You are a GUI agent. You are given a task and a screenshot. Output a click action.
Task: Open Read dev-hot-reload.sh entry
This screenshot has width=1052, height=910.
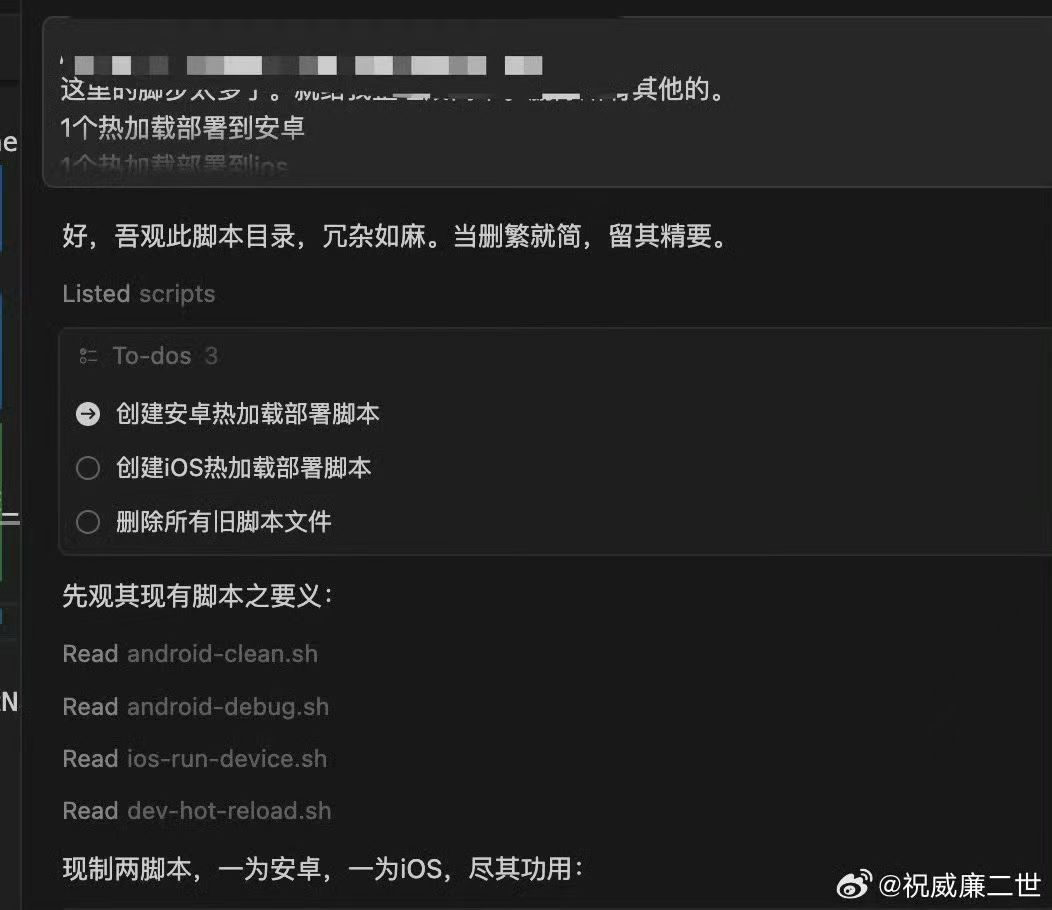coord(197,811)
